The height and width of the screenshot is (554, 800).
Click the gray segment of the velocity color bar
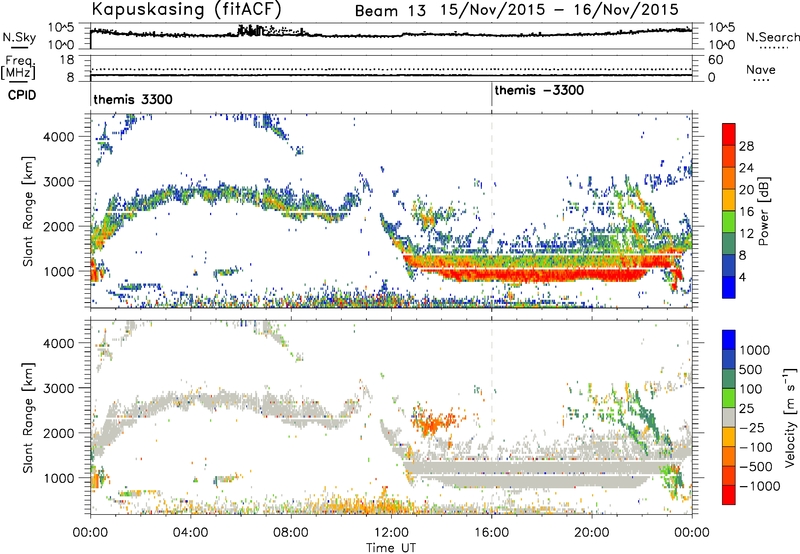point(729,417)
